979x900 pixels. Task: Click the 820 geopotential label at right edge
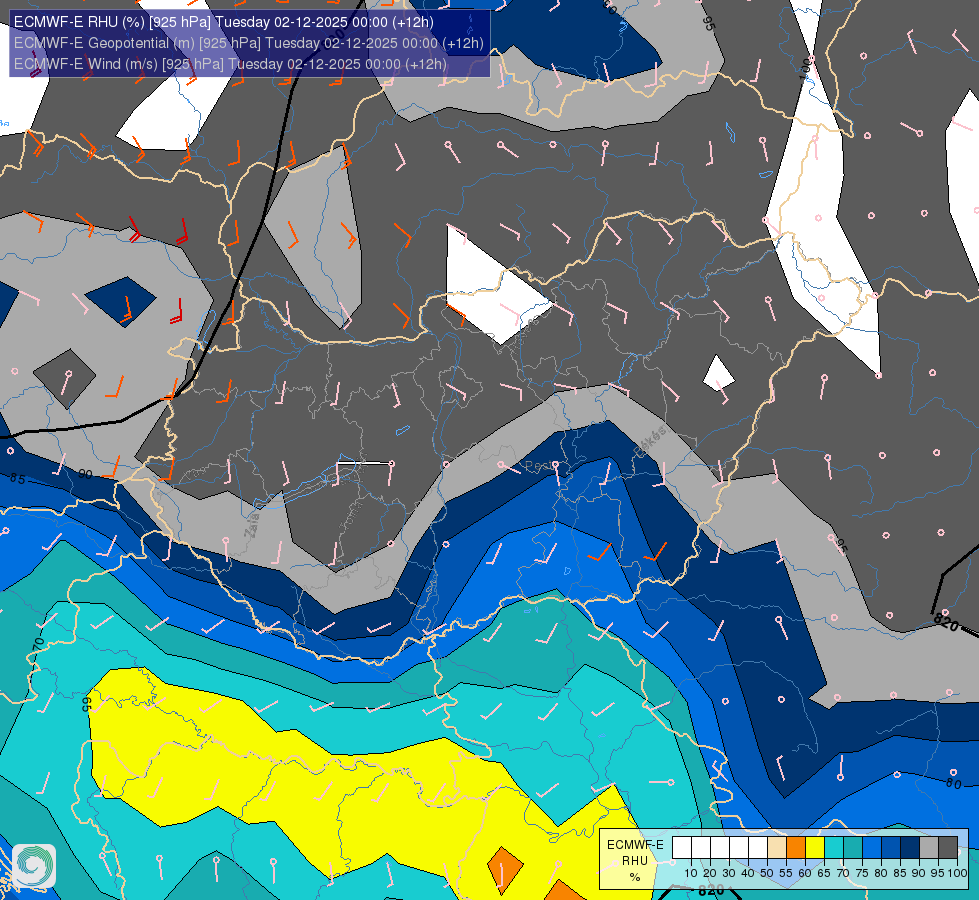(947, 623)
